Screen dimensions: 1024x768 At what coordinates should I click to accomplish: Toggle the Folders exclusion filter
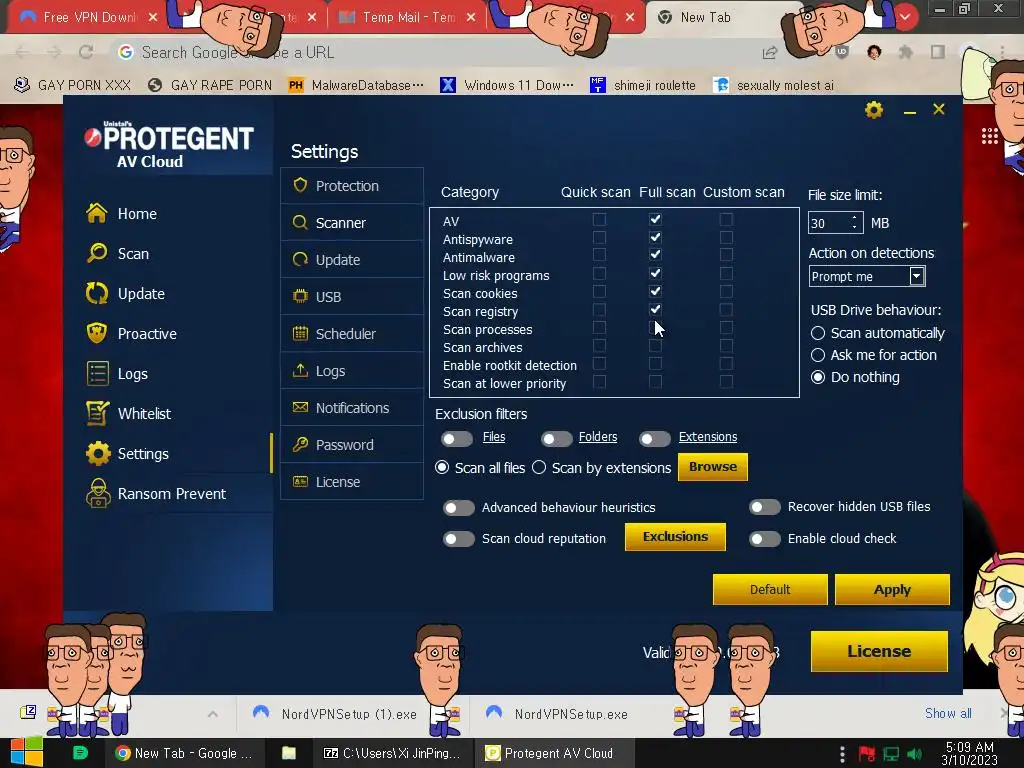[556, 439]
